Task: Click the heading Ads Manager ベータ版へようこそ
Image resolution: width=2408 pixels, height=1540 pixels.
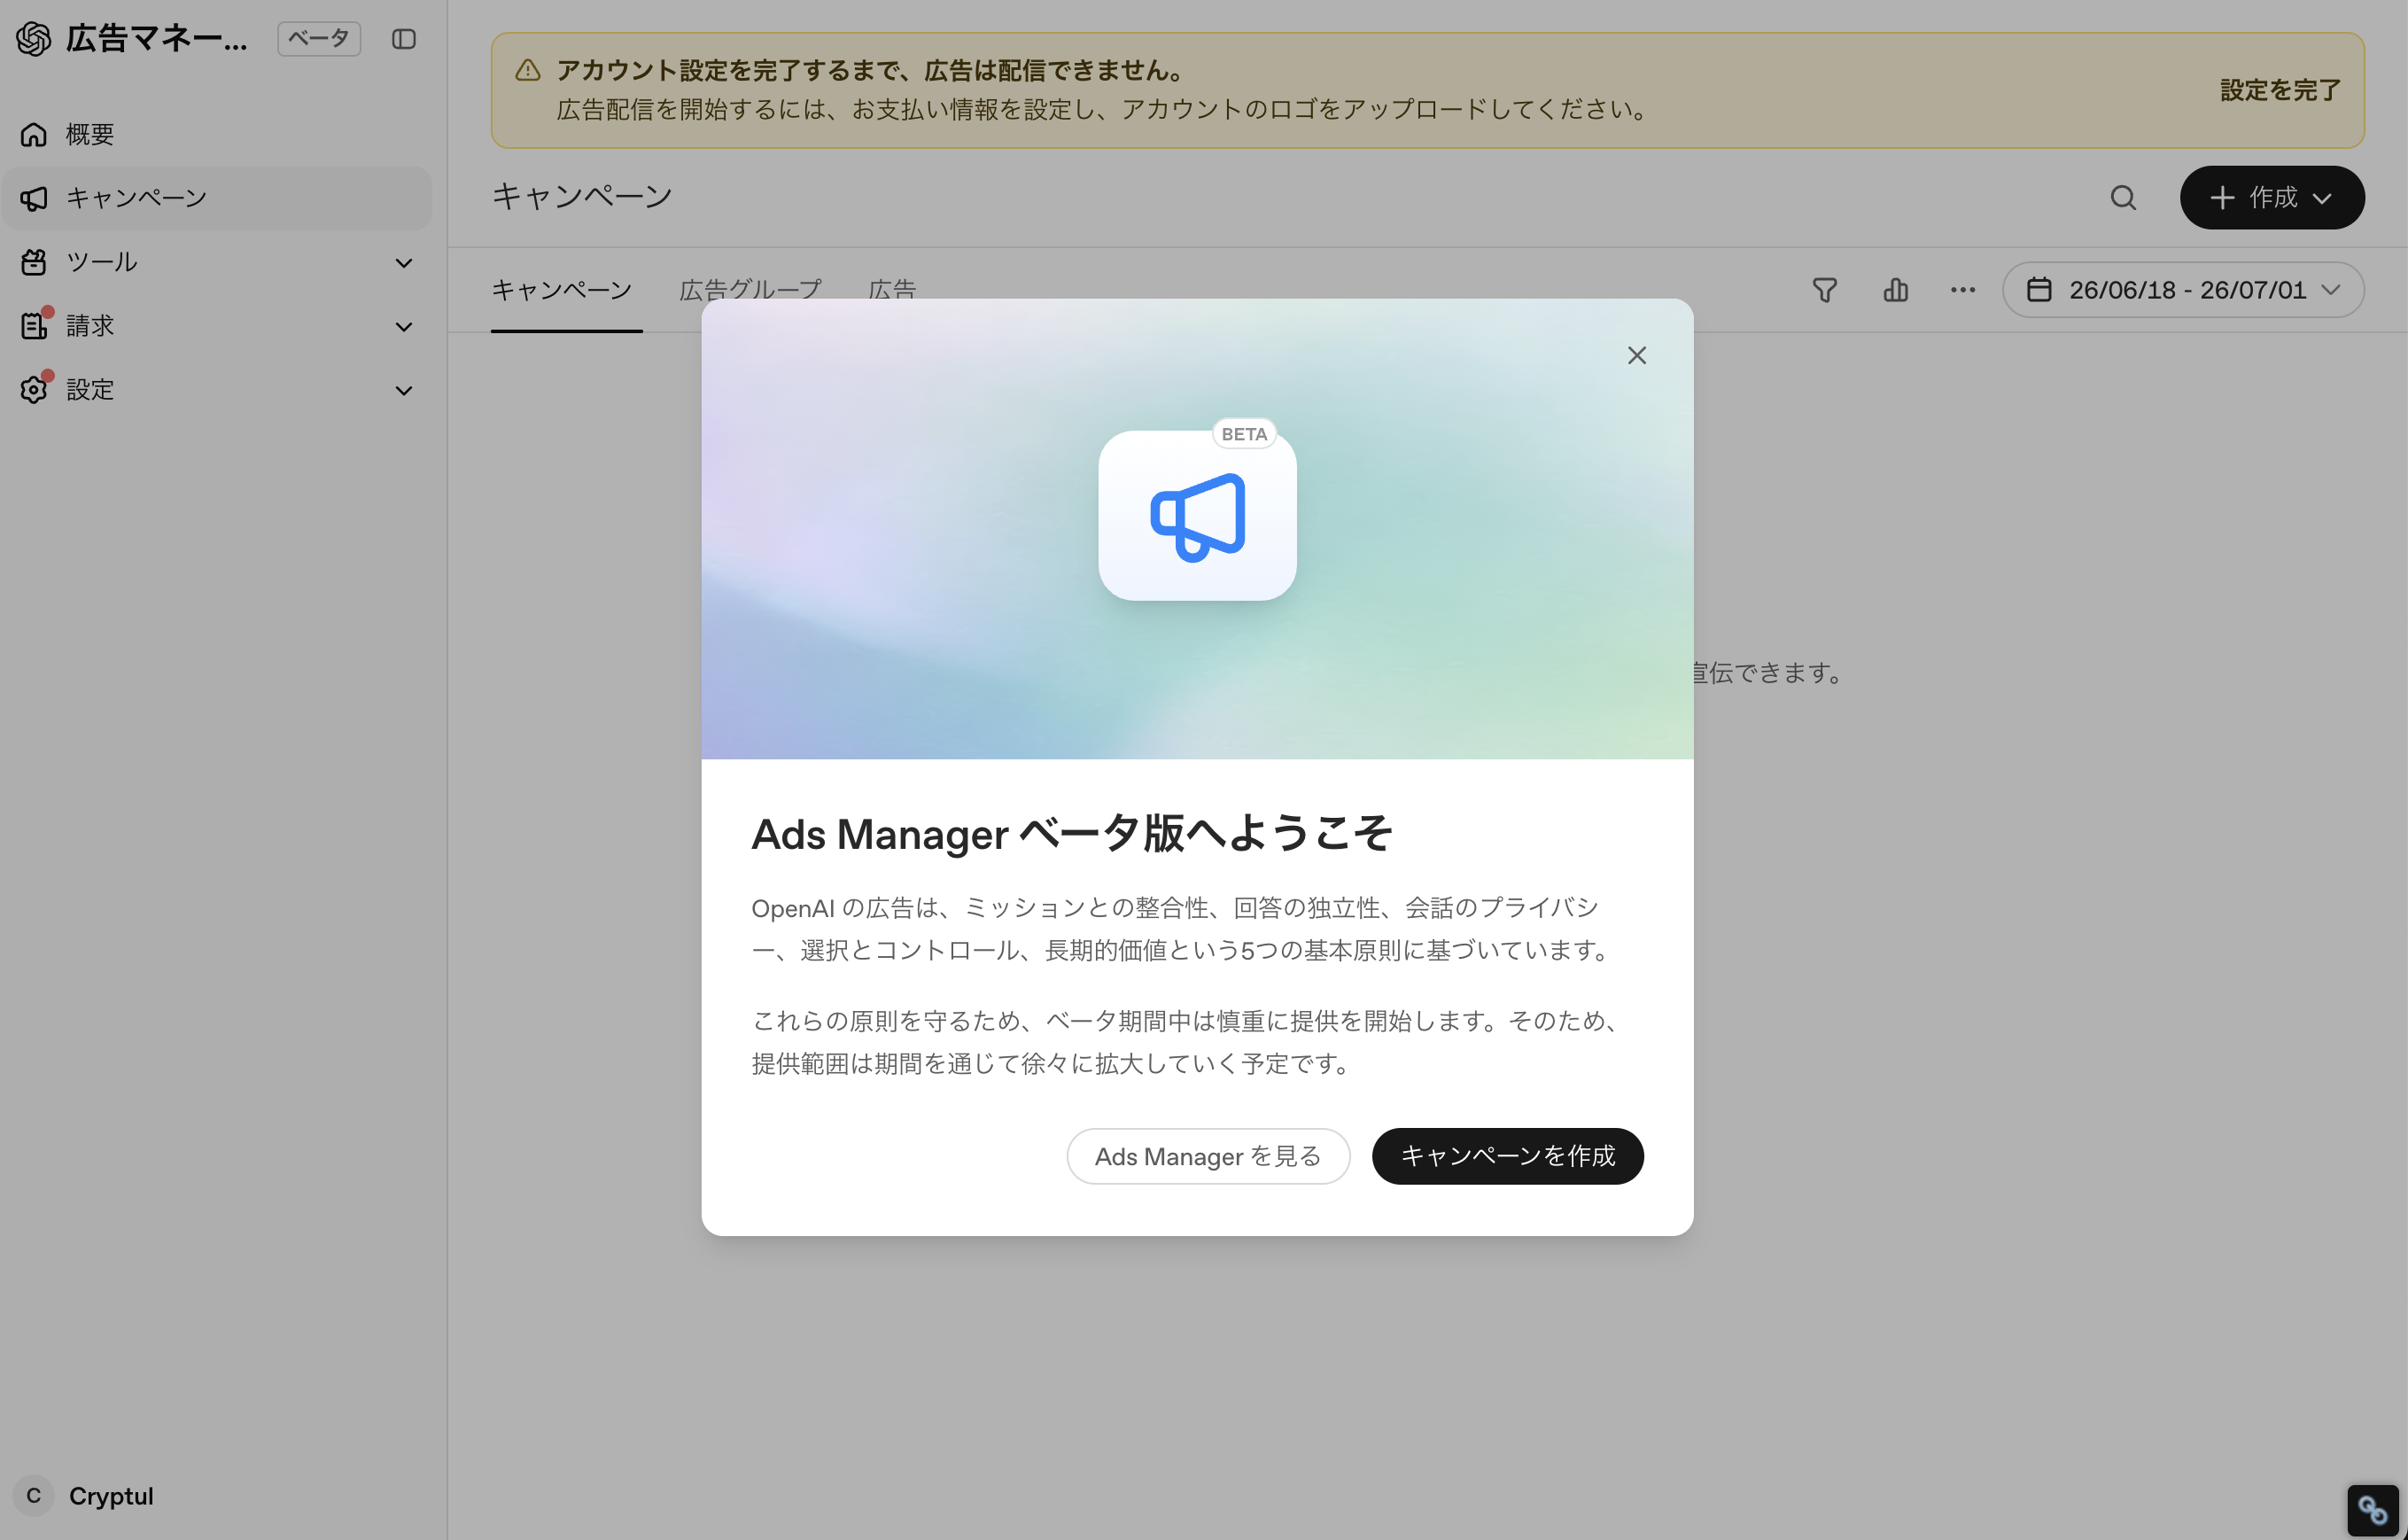Action: (1071, 834)
